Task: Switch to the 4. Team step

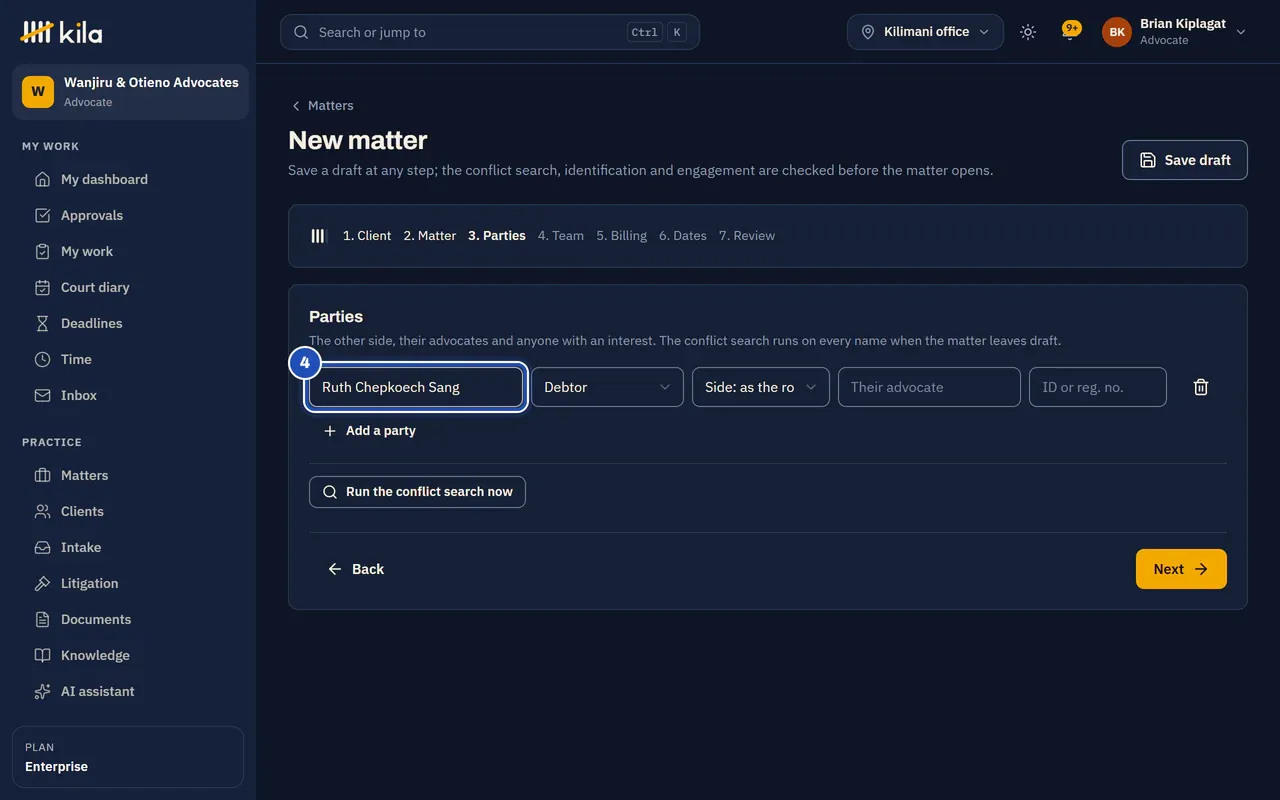Action: 560,236
